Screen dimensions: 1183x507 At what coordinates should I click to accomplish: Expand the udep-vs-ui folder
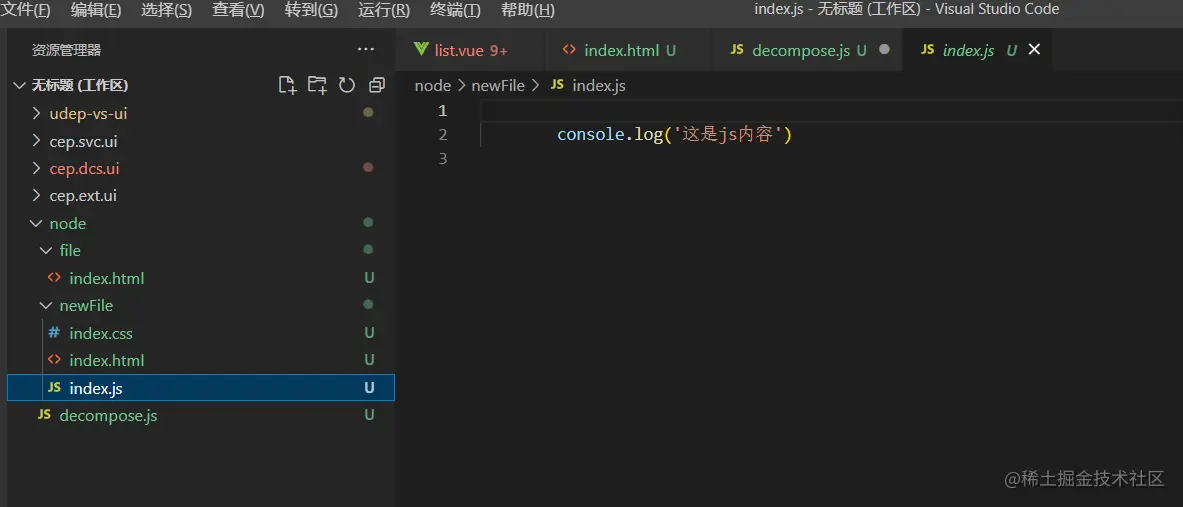coord(201,113)
